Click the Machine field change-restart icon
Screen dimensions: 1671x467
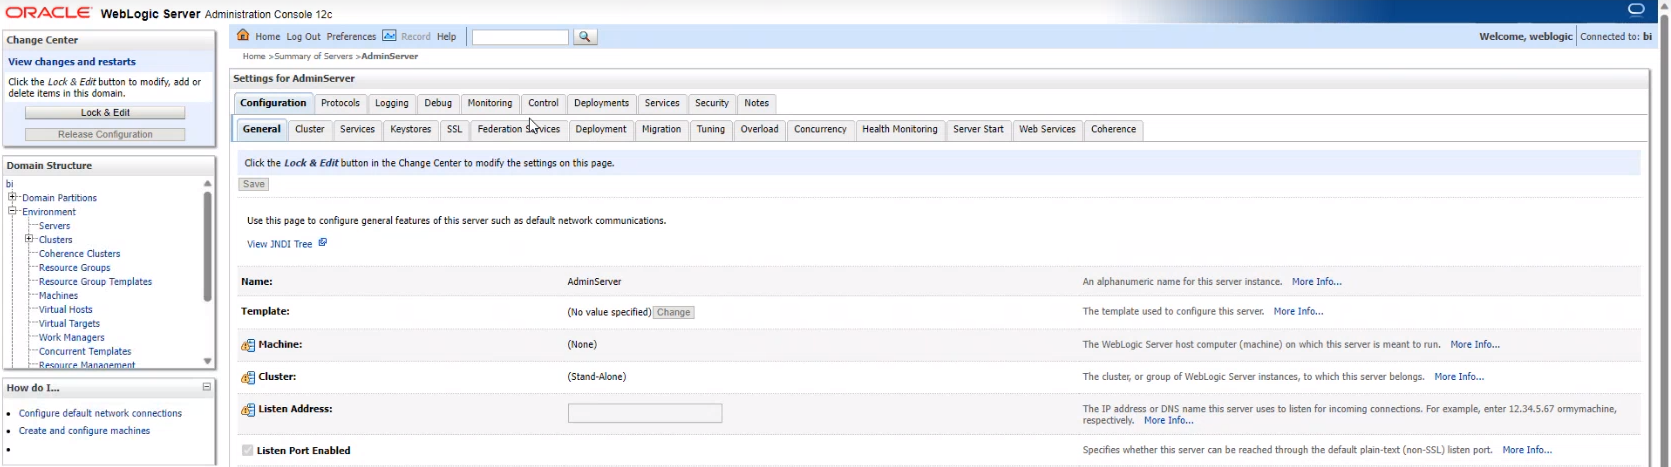[x=248, y=345]
